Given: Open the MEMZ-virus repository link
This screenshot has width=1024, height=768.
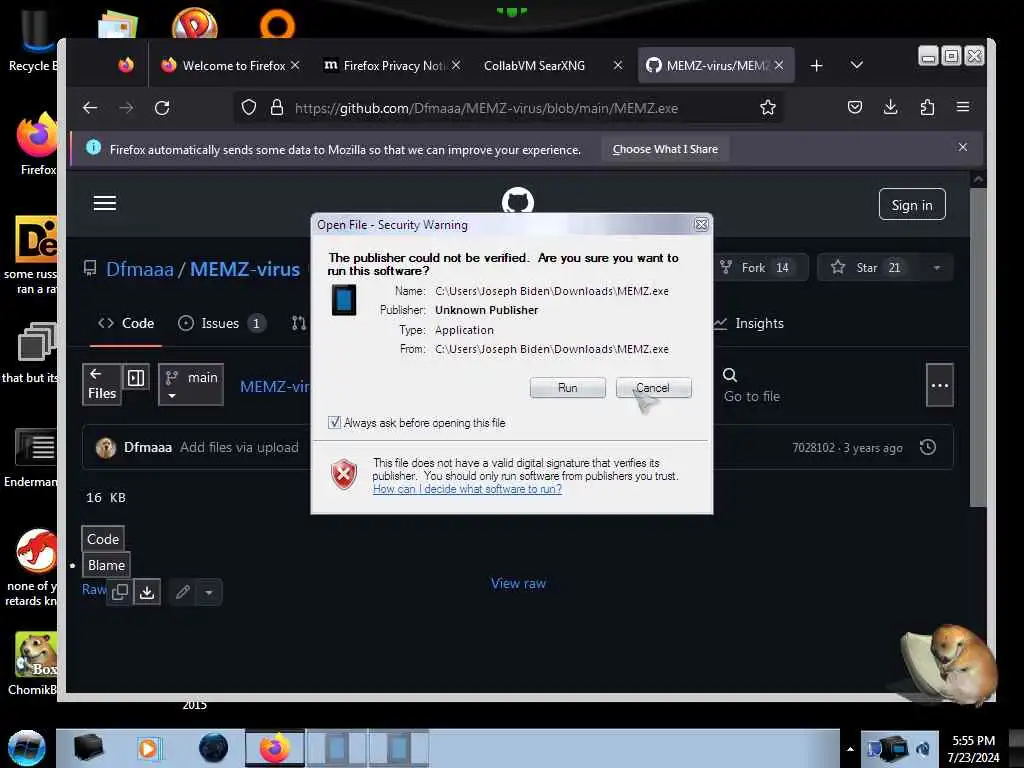Looking at the screenshot, I should click(245, 269).
